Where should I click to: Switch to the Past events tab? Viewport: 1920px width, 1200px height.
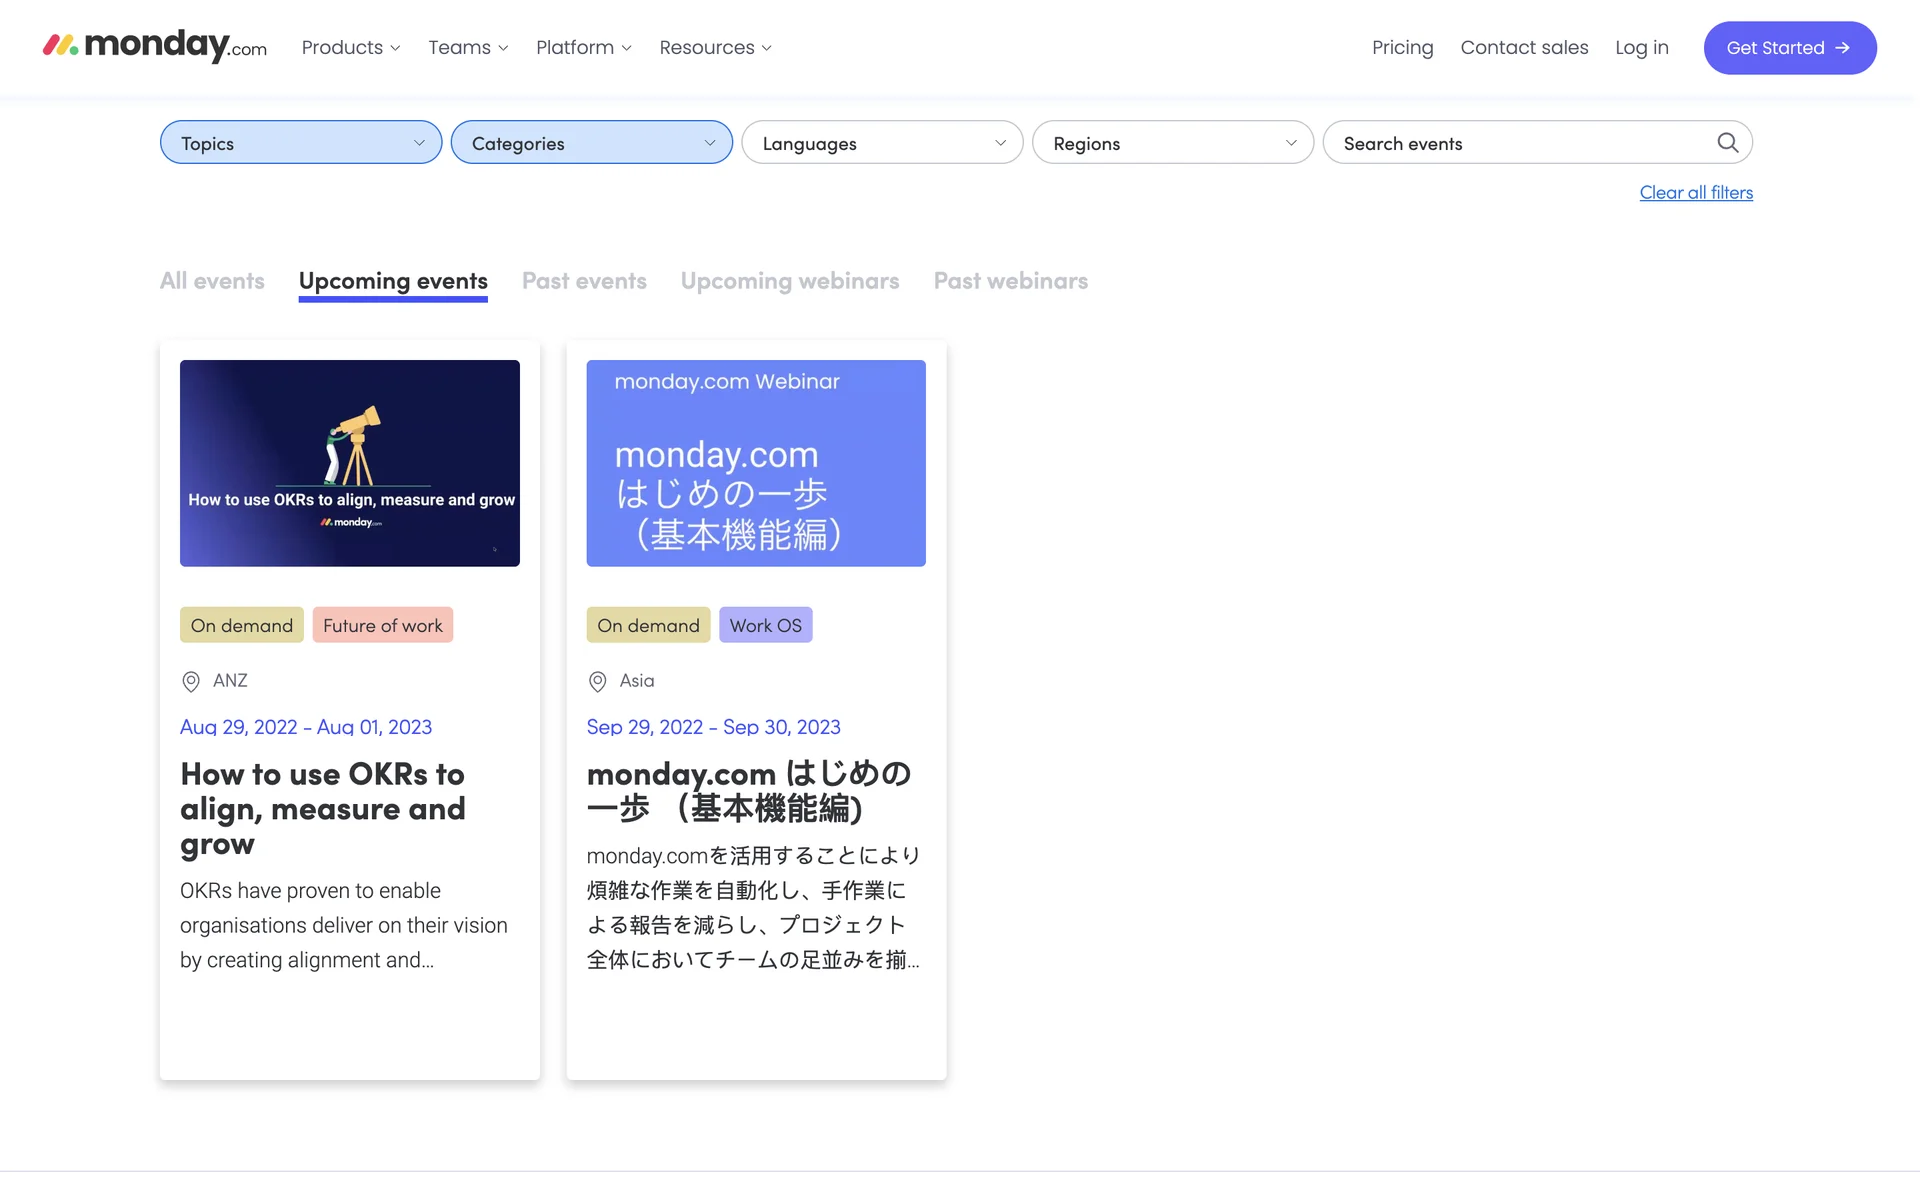[x=584, y=281]
